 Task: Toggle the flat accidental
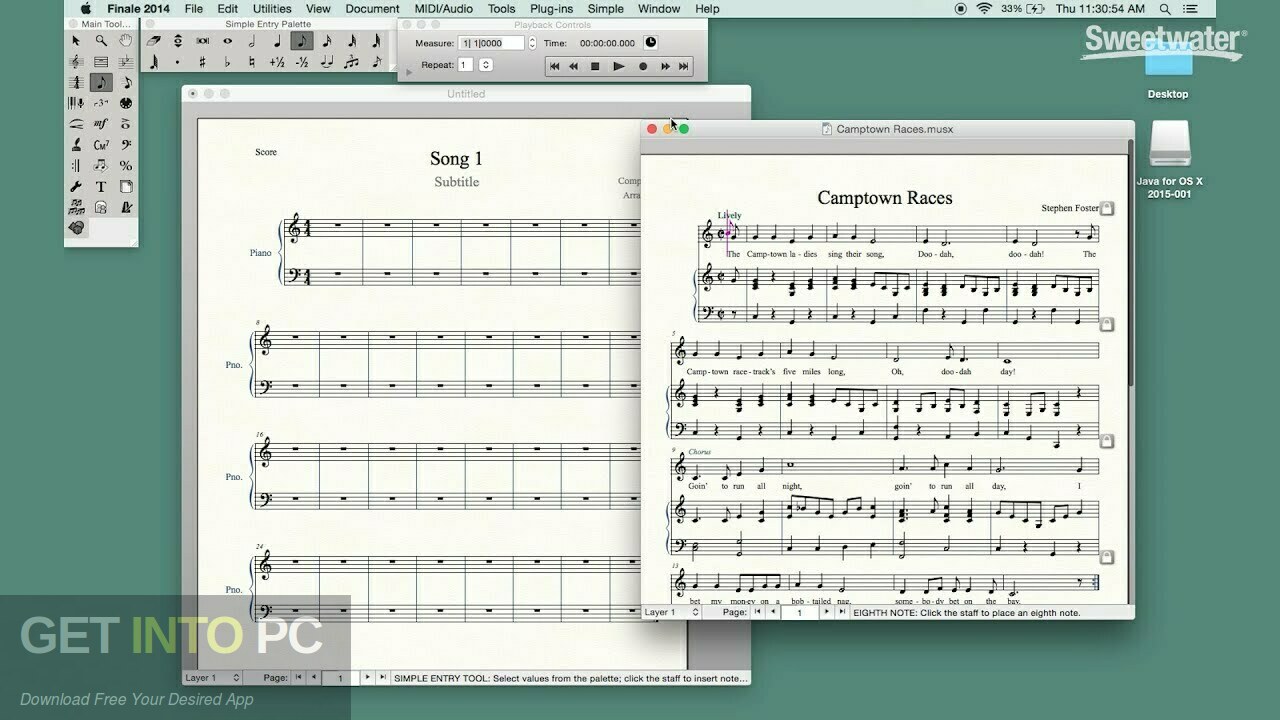[x=228, y=62]
